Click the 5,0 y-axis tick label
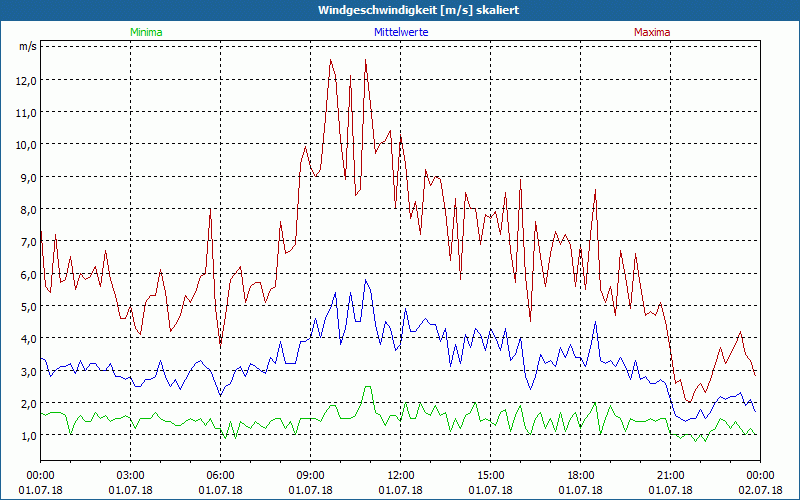This screenshot has width=800, height=500. coord(25,306)
